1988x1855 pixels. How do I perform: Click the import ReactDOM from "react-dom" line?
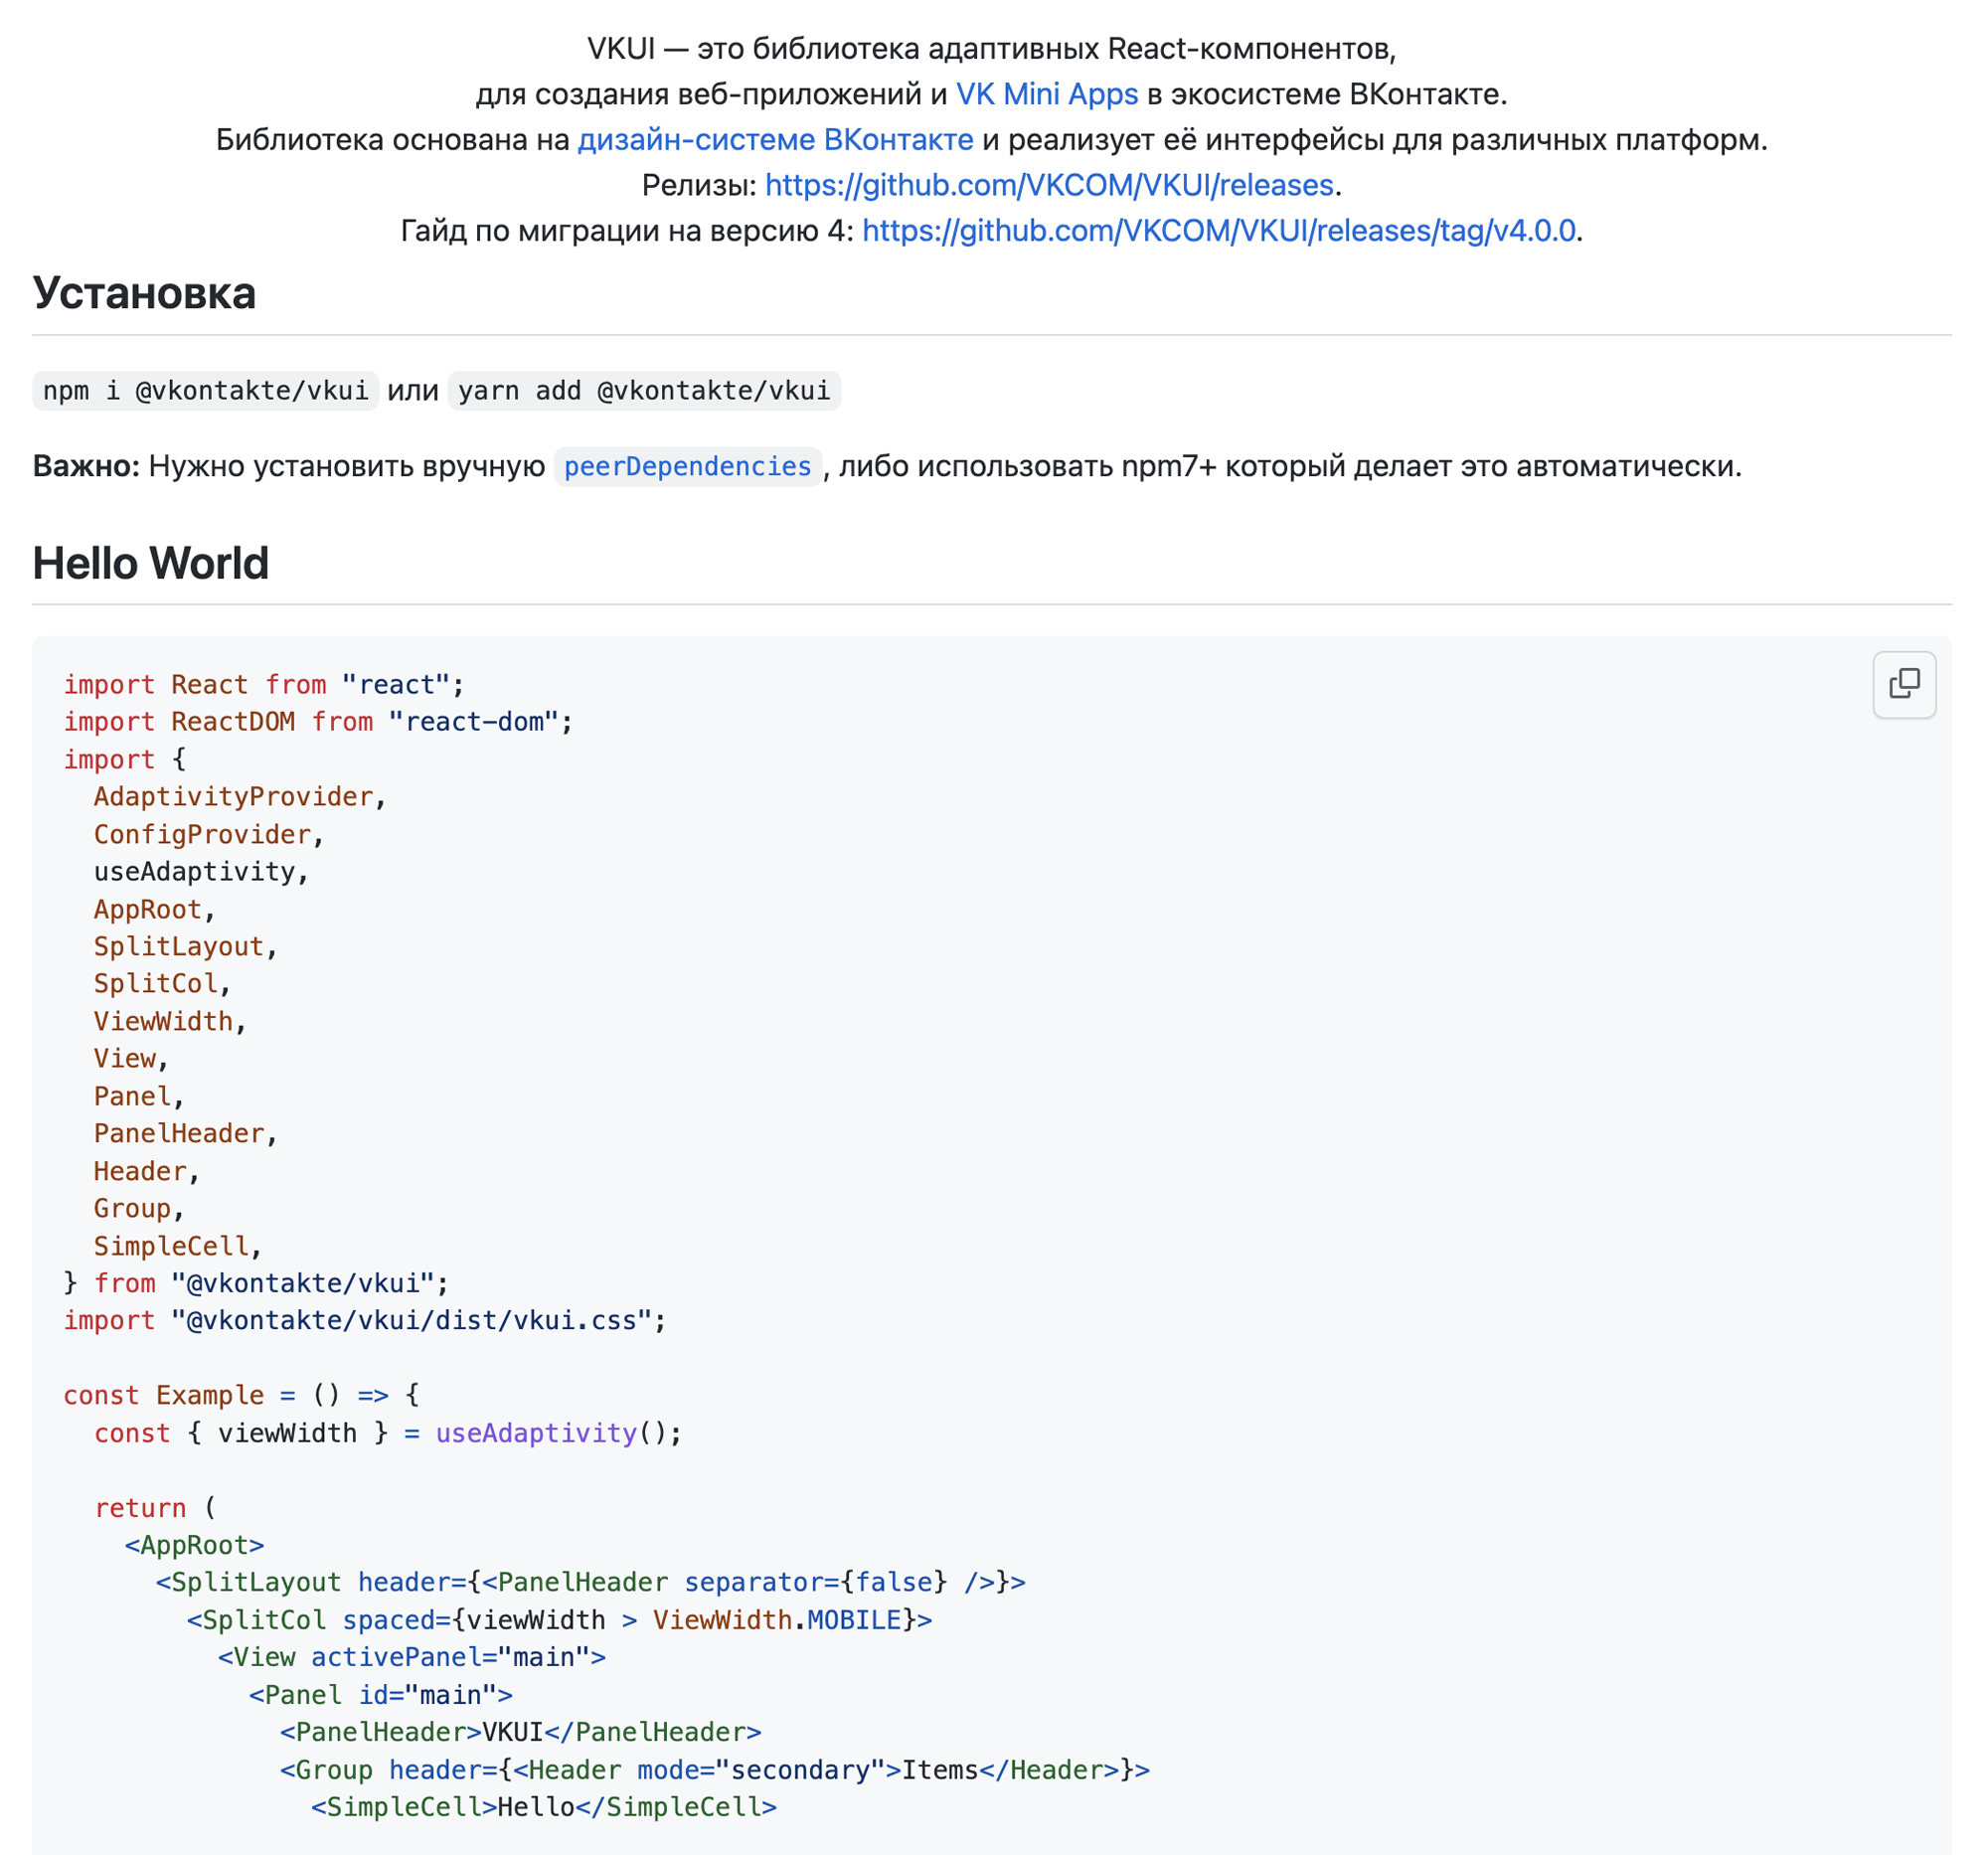point(318,722)
